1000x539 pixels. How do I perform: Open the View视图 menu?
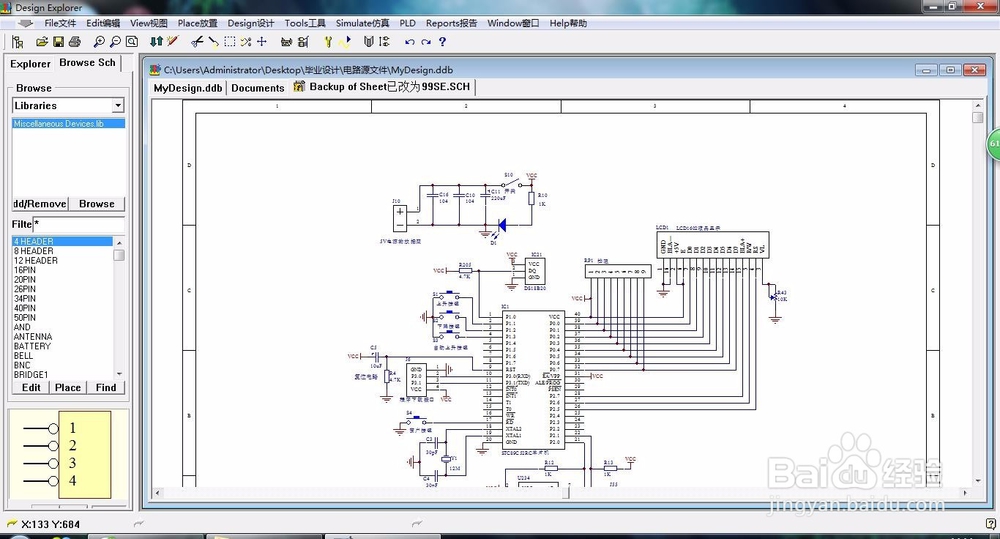[x=149, y=24]
